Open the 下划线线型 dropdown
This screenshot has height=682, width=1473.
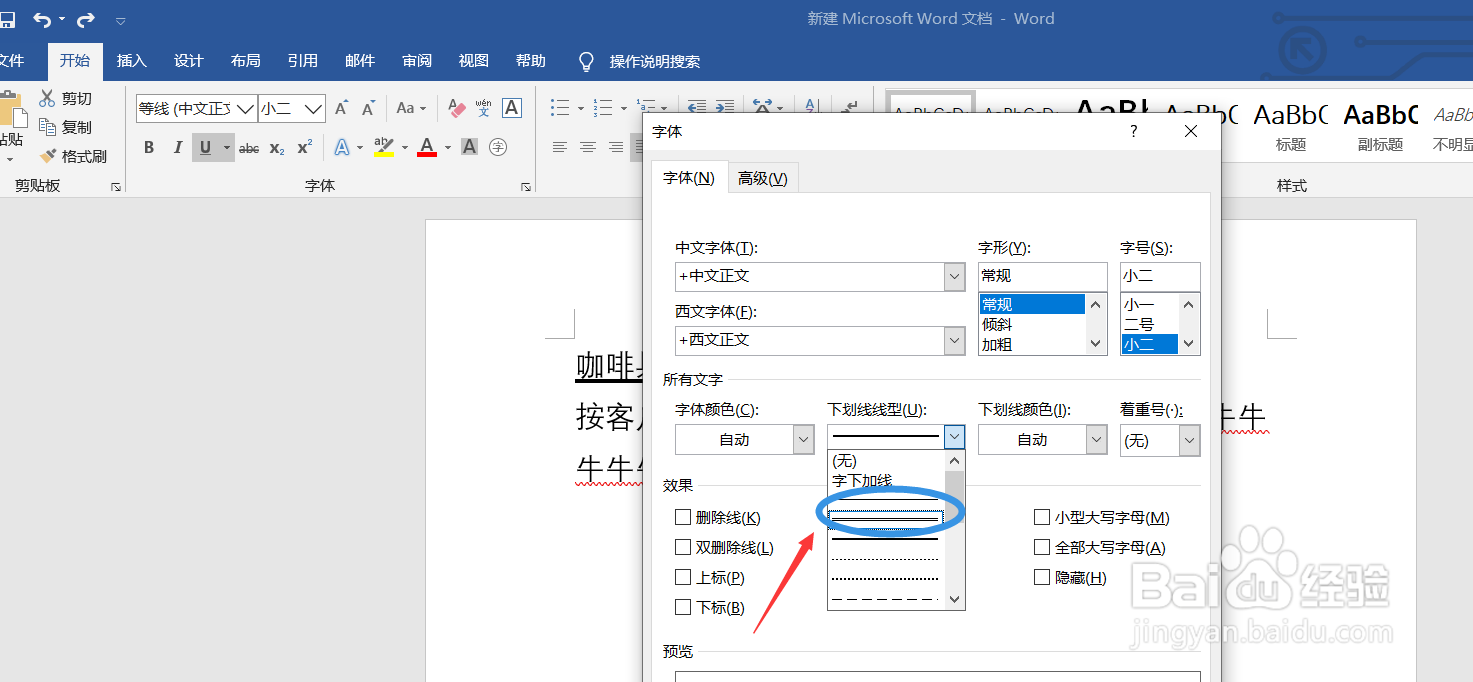coord(953,438)
